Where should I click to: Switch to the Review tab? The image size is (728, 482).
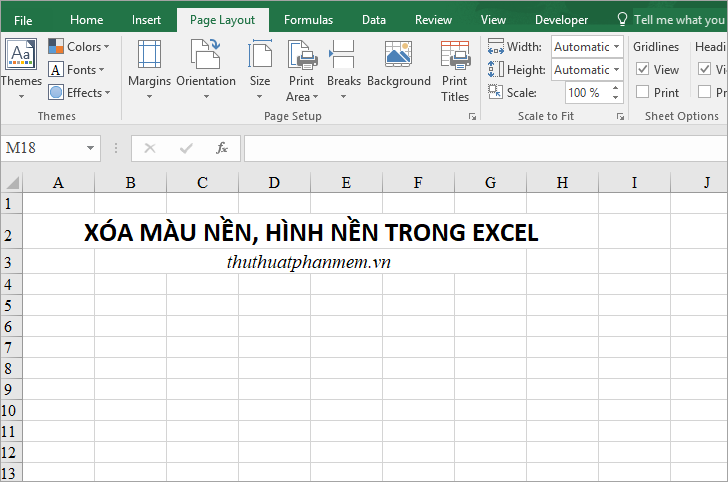(433, 20)
